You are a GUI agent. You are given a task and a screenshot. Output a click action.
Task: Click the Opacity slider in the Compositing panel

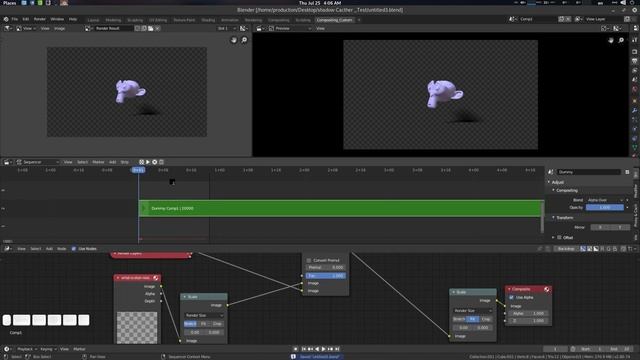click(x=604, y=208)
